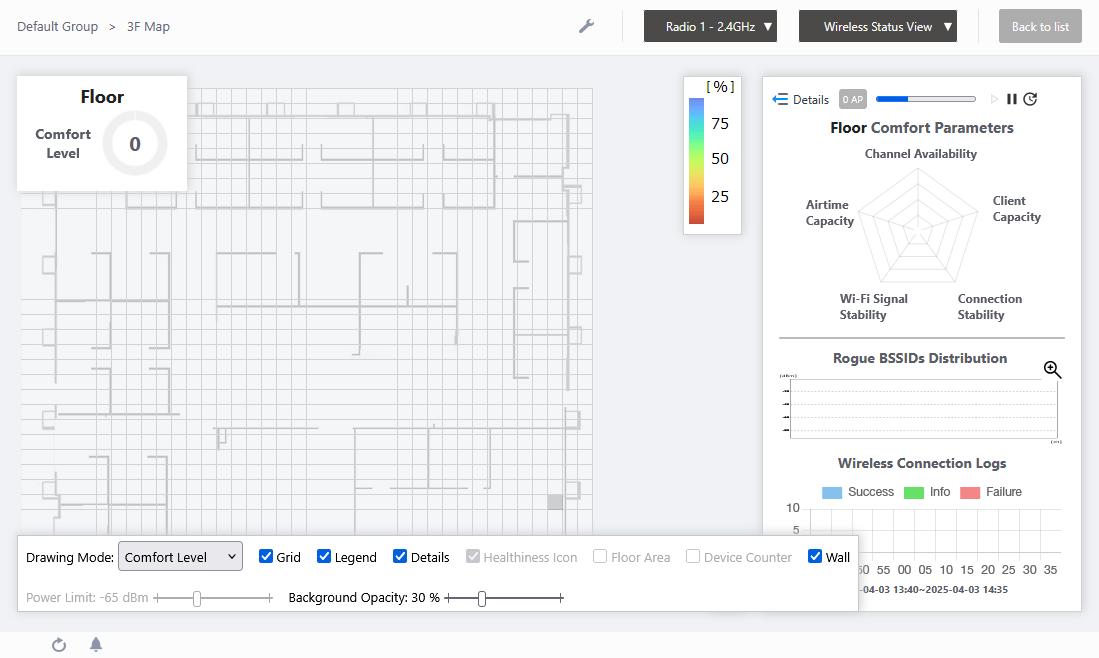
Task: Click the clock-refresh icon in the Details panel
Action: pyautogui.click(x=1030, y=99)
